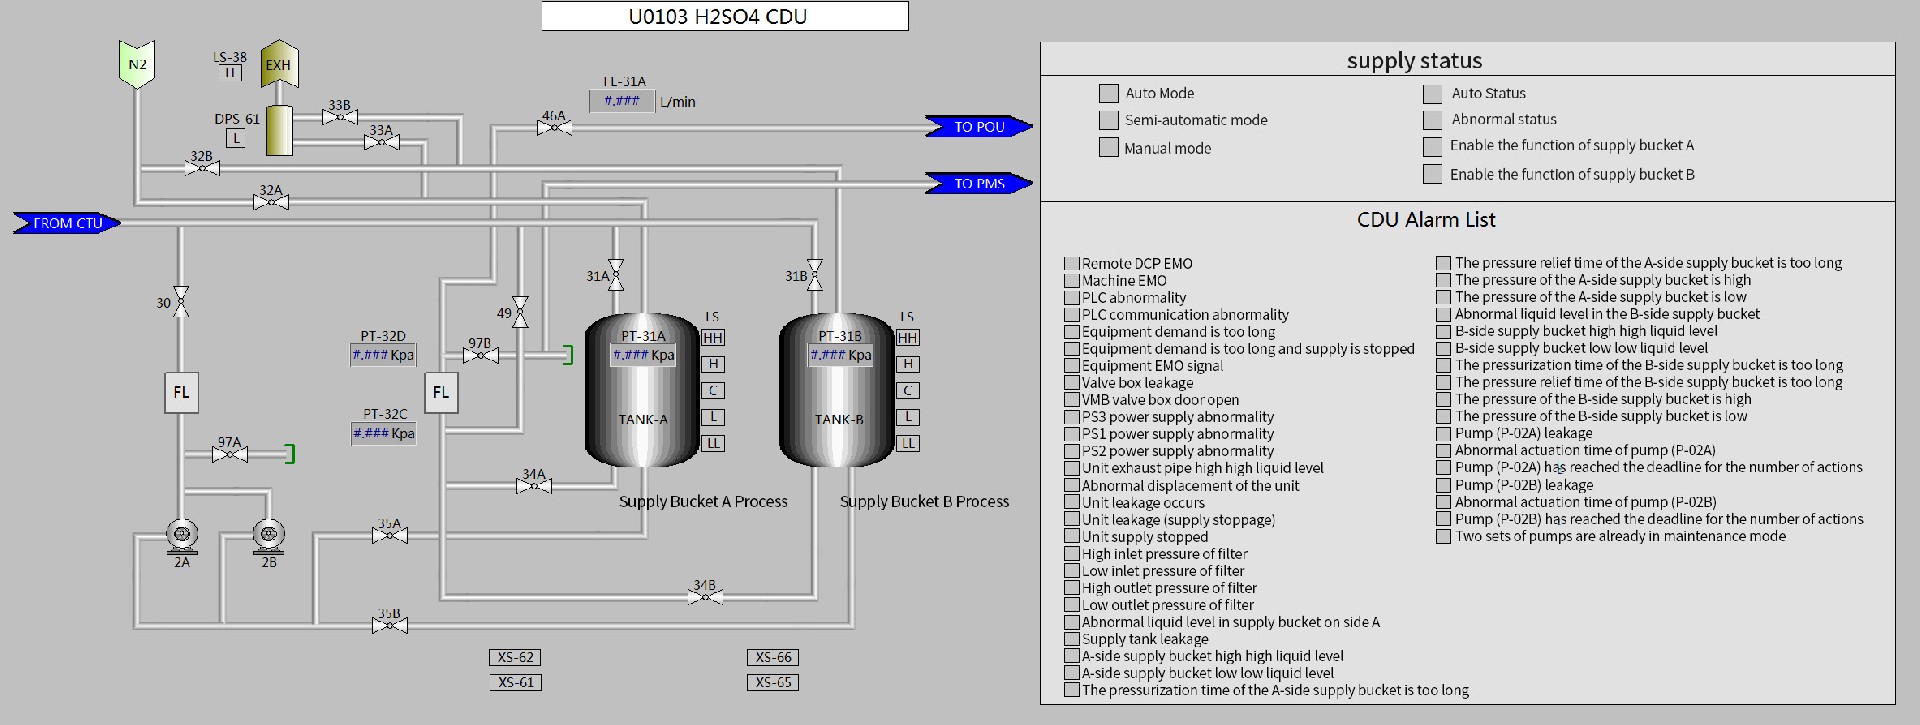The height and width of the screenshot is (725, 1920).
Task: Click valve 34B on bottom pipe
Action: 705,597
